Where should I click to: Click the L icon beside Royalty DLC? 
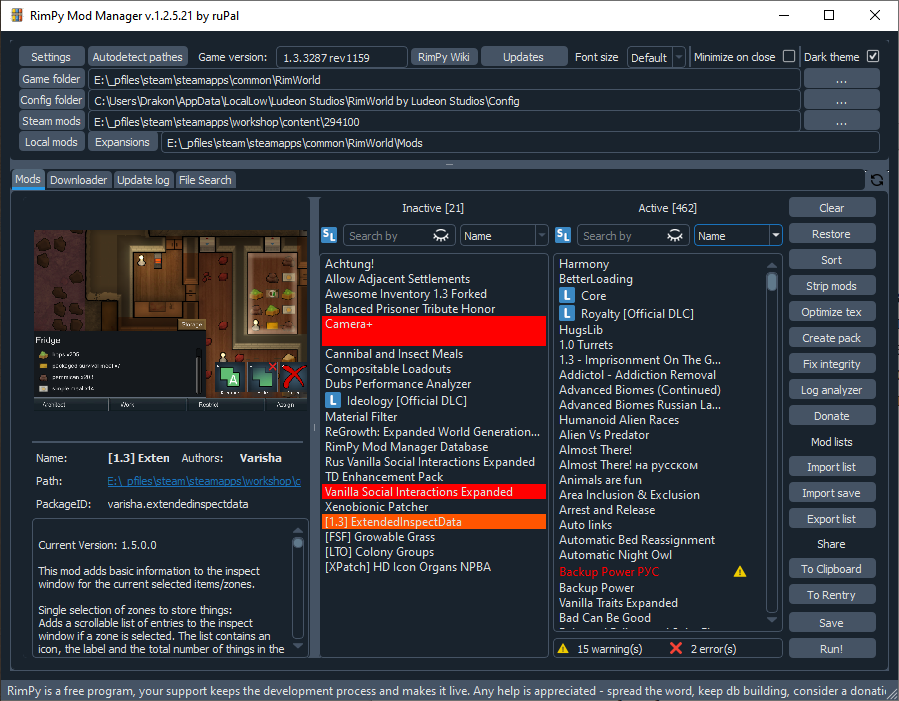coord(566,314)
